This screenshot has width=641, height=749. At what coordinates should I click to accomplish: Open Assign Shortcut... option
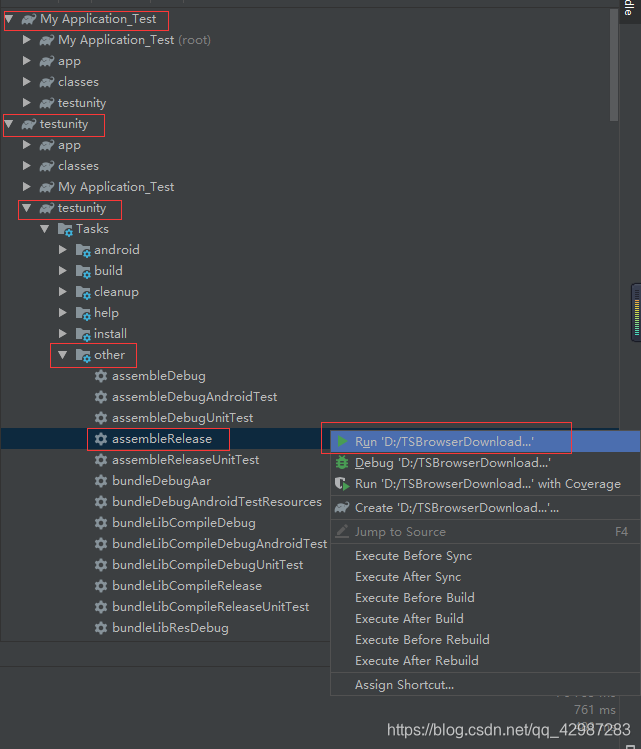tap(486, 685)
